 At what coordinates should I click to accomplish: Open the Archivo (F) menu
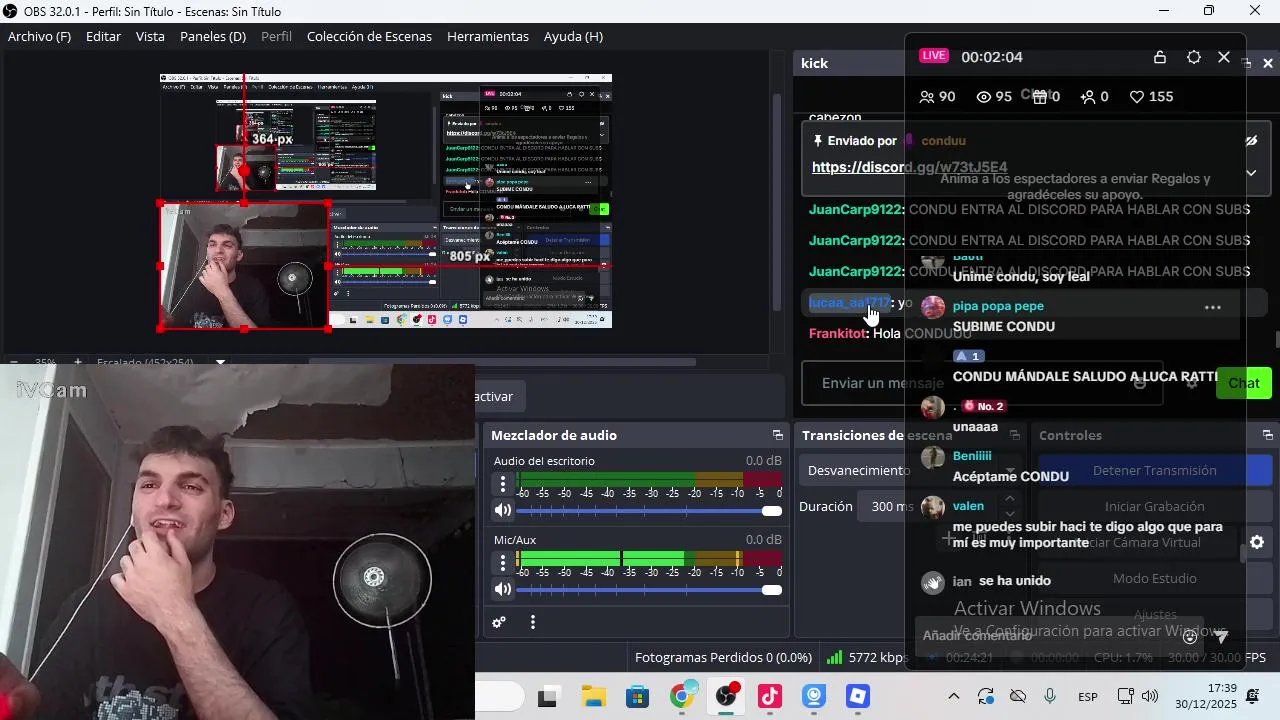[39, 36]
